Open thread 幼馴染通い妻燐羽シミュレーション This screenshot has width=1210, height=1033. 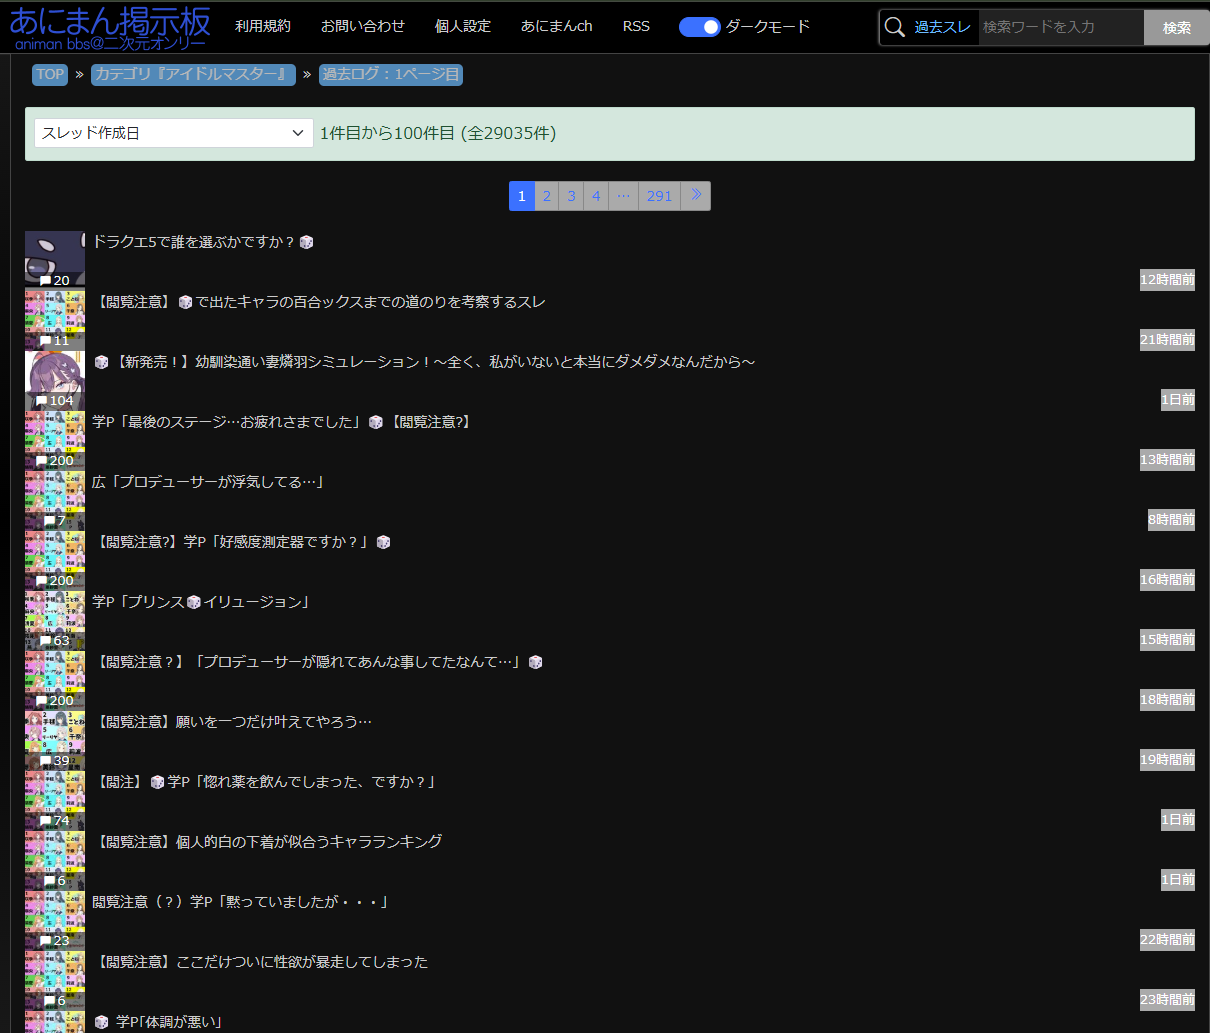pos(424,362)
